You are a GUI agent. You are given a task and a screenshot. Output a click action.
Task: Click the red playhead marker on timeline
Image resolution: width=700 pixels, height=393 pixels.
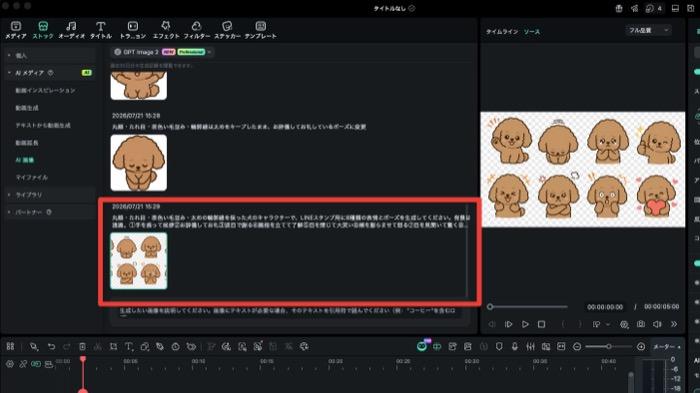pos(83,360)
